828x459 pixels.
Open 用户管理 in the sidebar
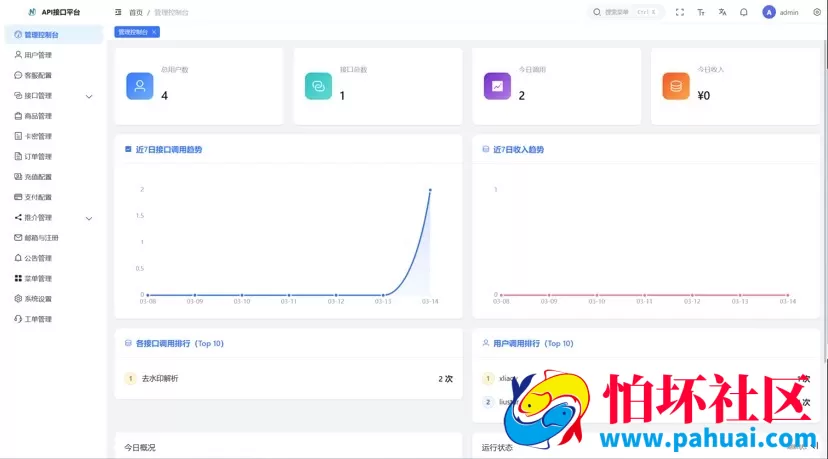(38, 55)
